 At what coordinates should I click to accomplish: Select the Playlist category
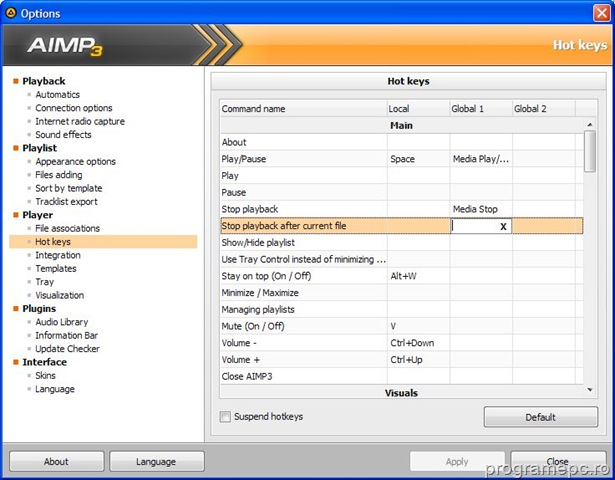pyautogui.click(x=39, y=148)
